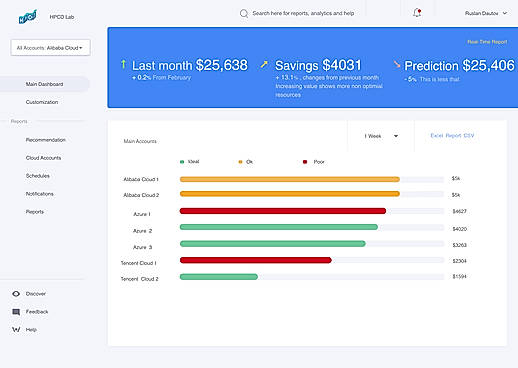
Task: Click the red Azure 1 cost bar
Action: (283, 211)
